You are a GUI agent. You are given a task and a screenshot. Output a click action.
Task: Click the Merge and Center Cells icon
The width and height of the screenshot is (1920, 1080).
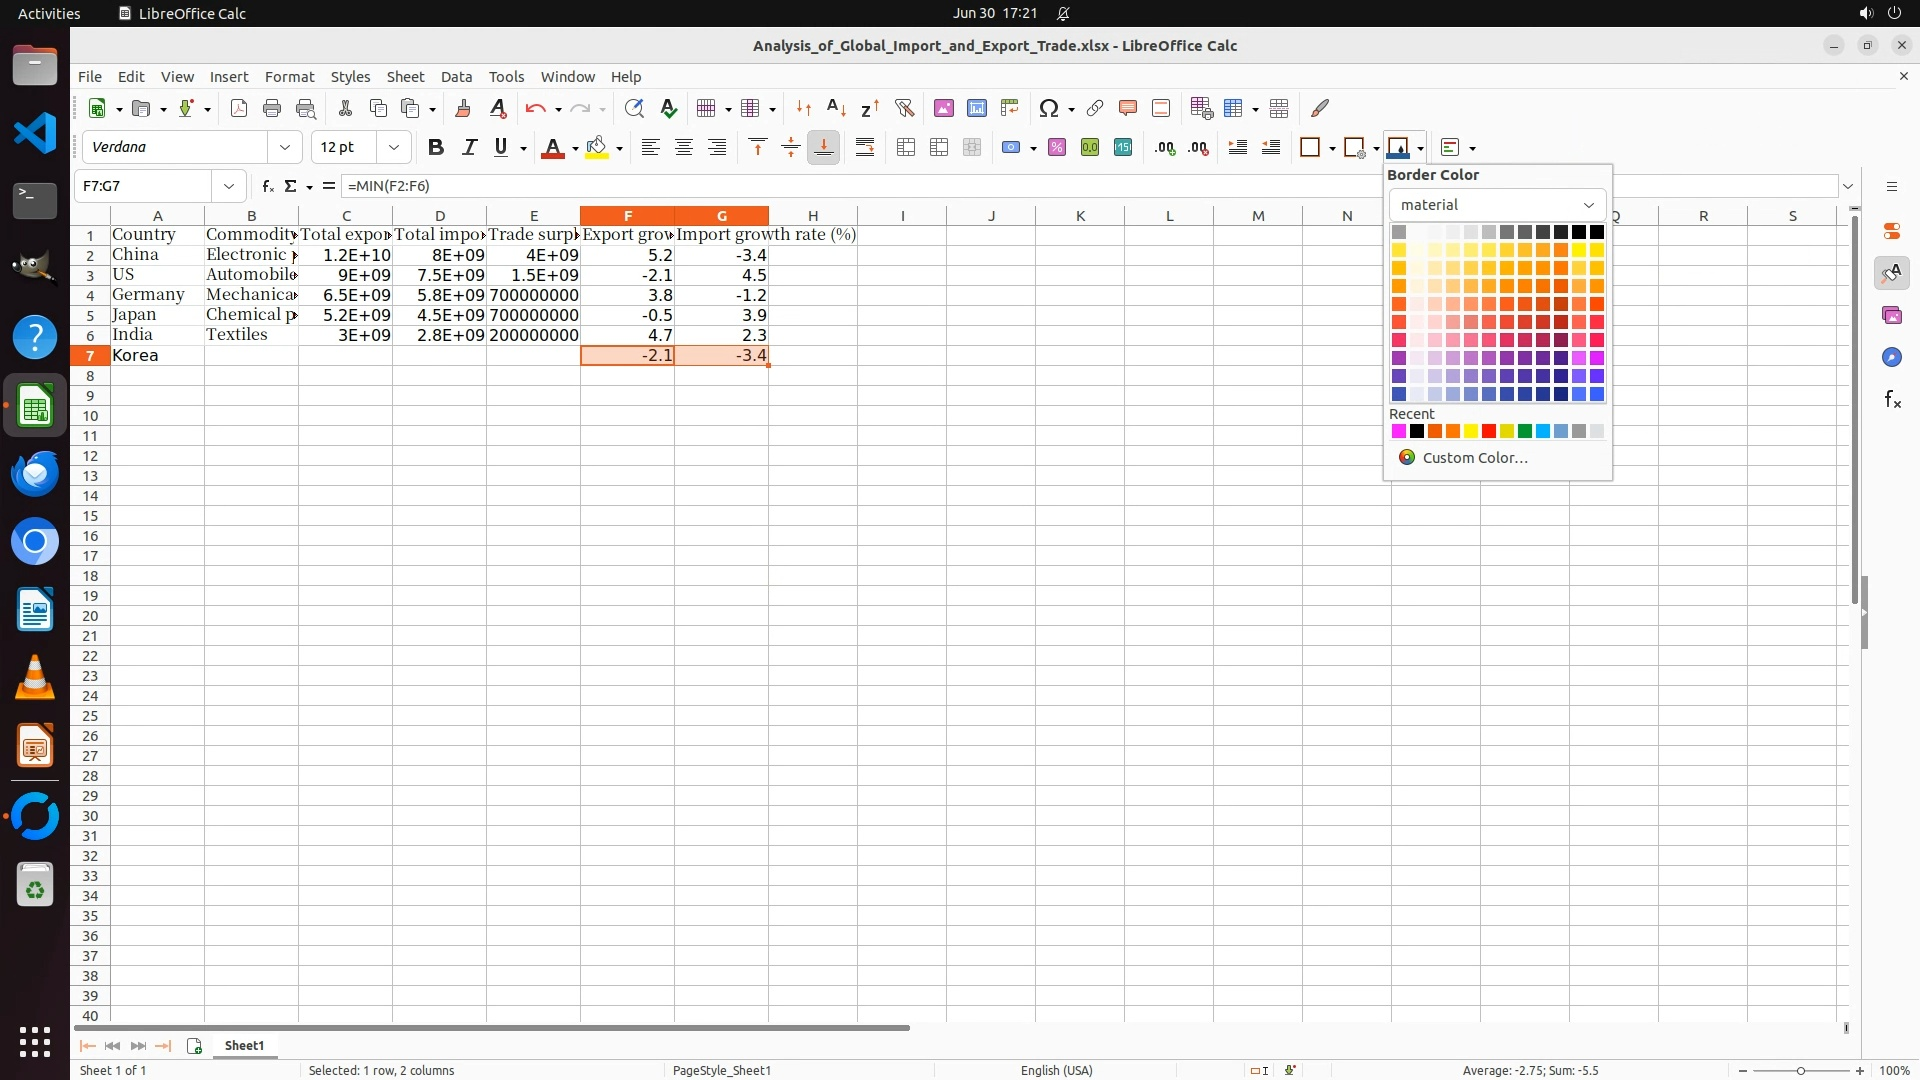coord(906,148)
